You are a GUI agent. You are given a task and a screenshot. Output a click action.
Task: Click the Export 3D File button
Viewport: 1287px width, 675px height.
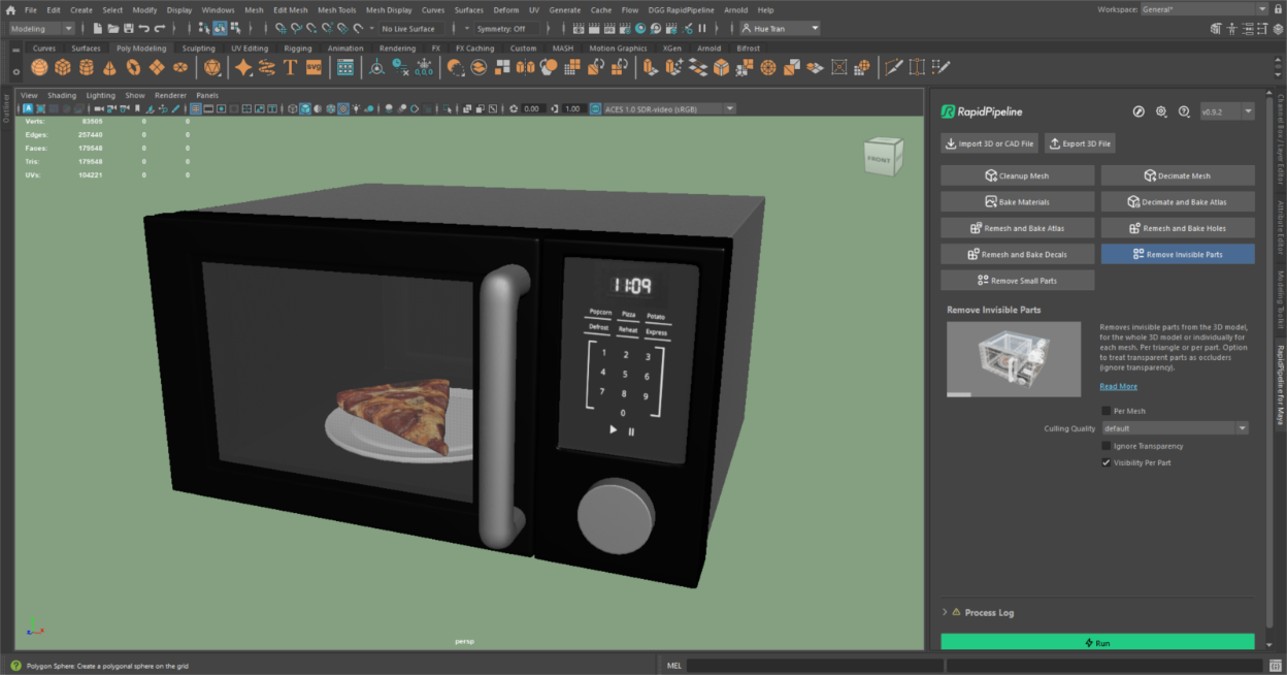(1080, 144)
